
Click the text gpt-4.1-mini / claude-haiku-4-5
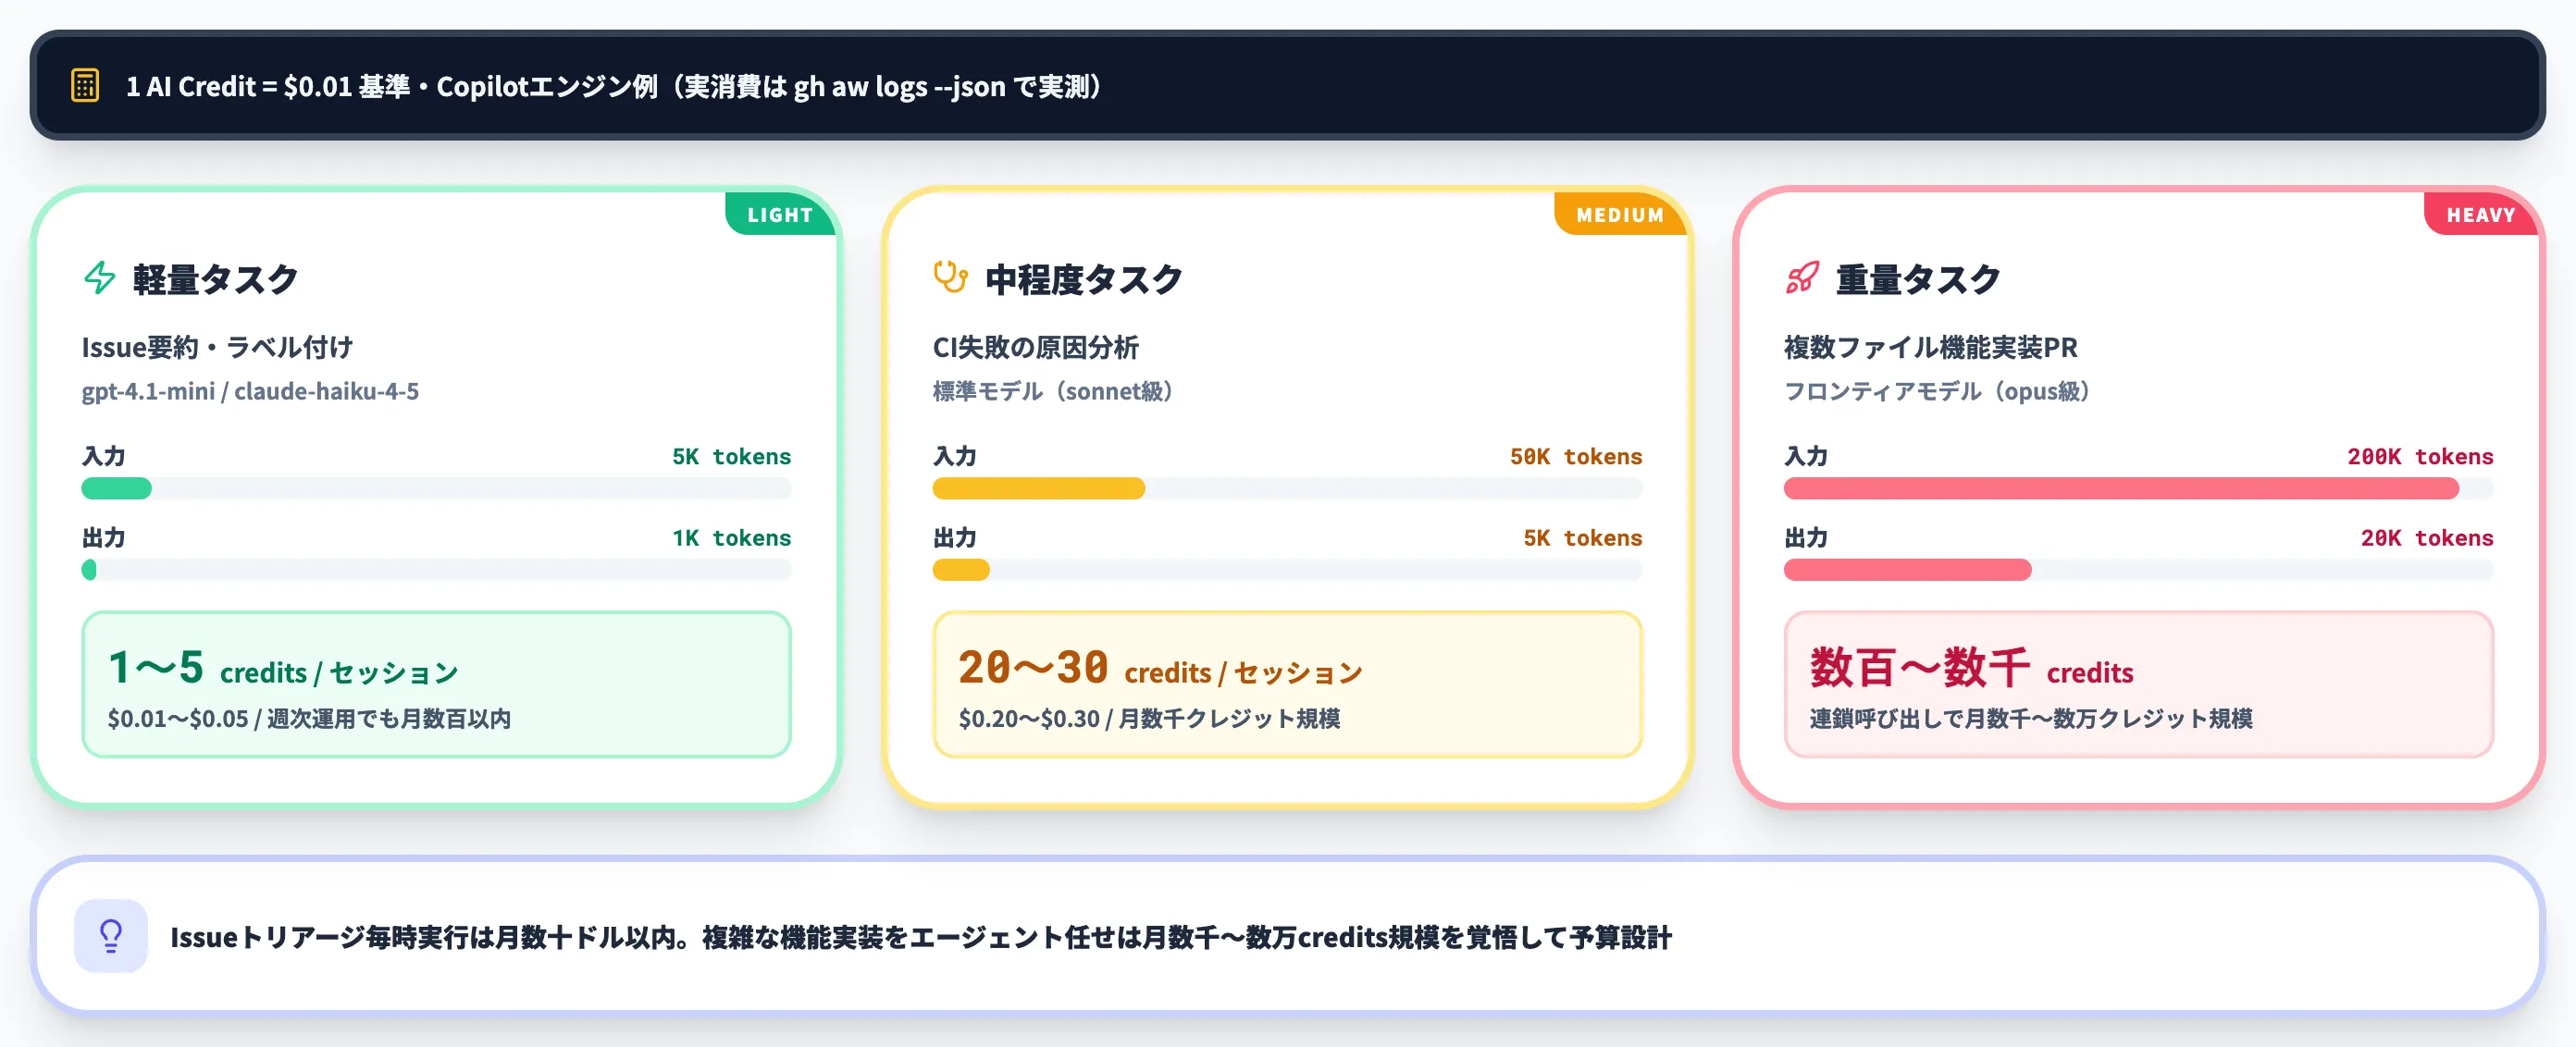250,391
